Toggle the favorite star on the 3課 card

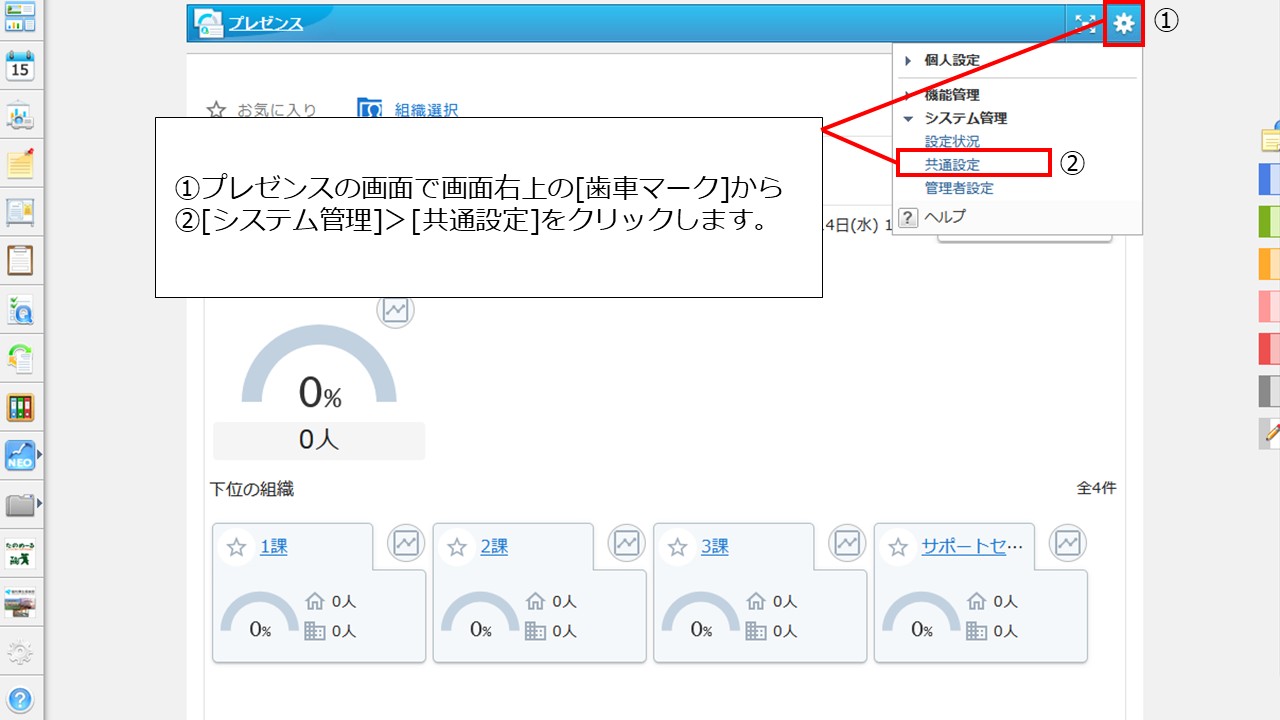(677, 547)
